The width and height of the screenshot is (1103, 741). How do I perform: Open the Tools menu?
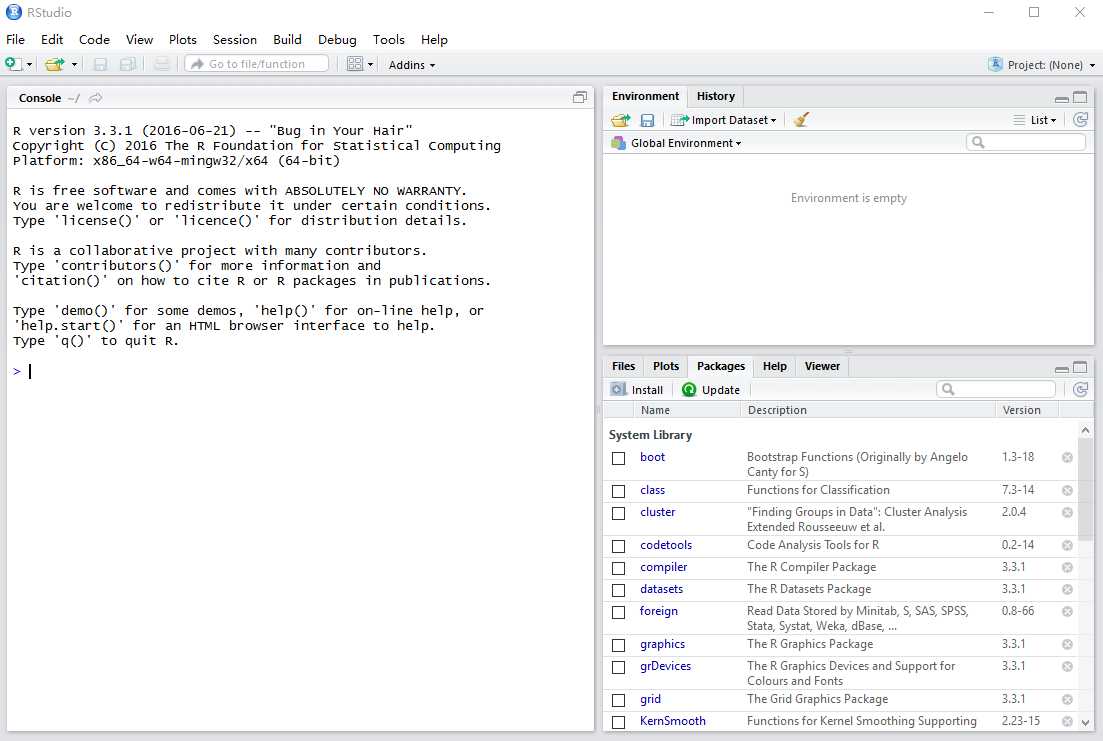pyautogui.click(x=388, y=39)
